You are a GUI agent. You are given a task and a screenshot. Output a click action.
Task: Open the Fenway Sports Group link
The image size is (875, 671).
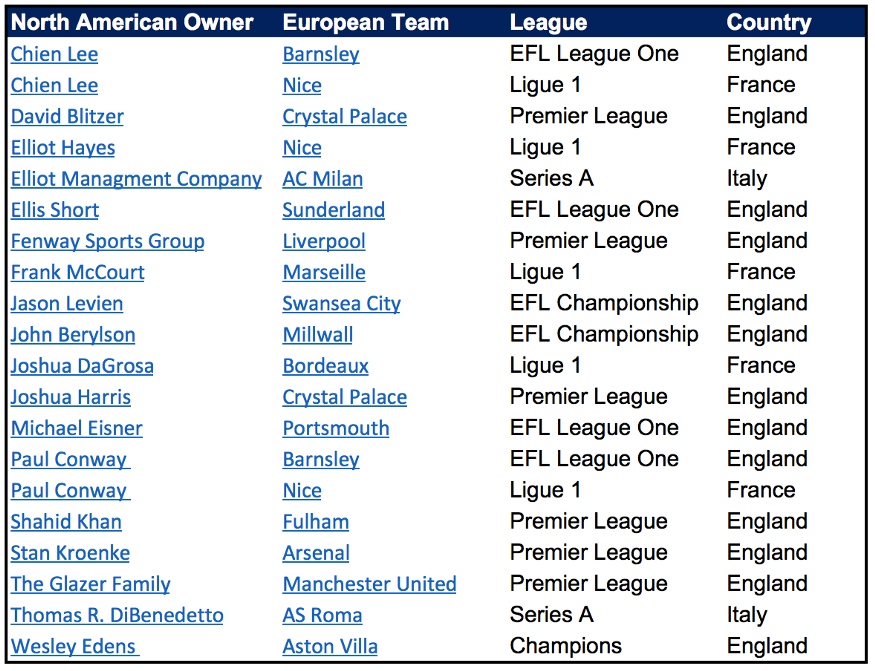(x=107, y=241)
